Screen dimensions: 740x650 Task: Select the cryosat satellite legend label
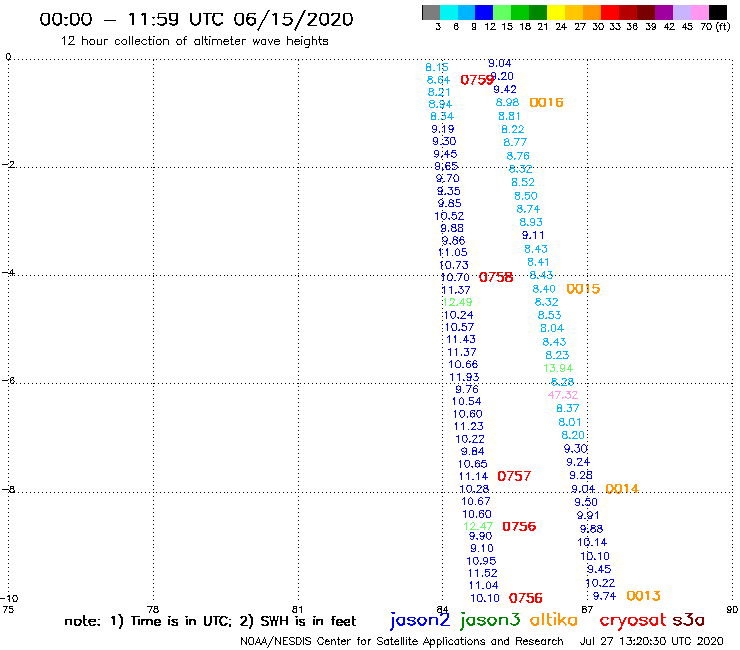[632, 621]
